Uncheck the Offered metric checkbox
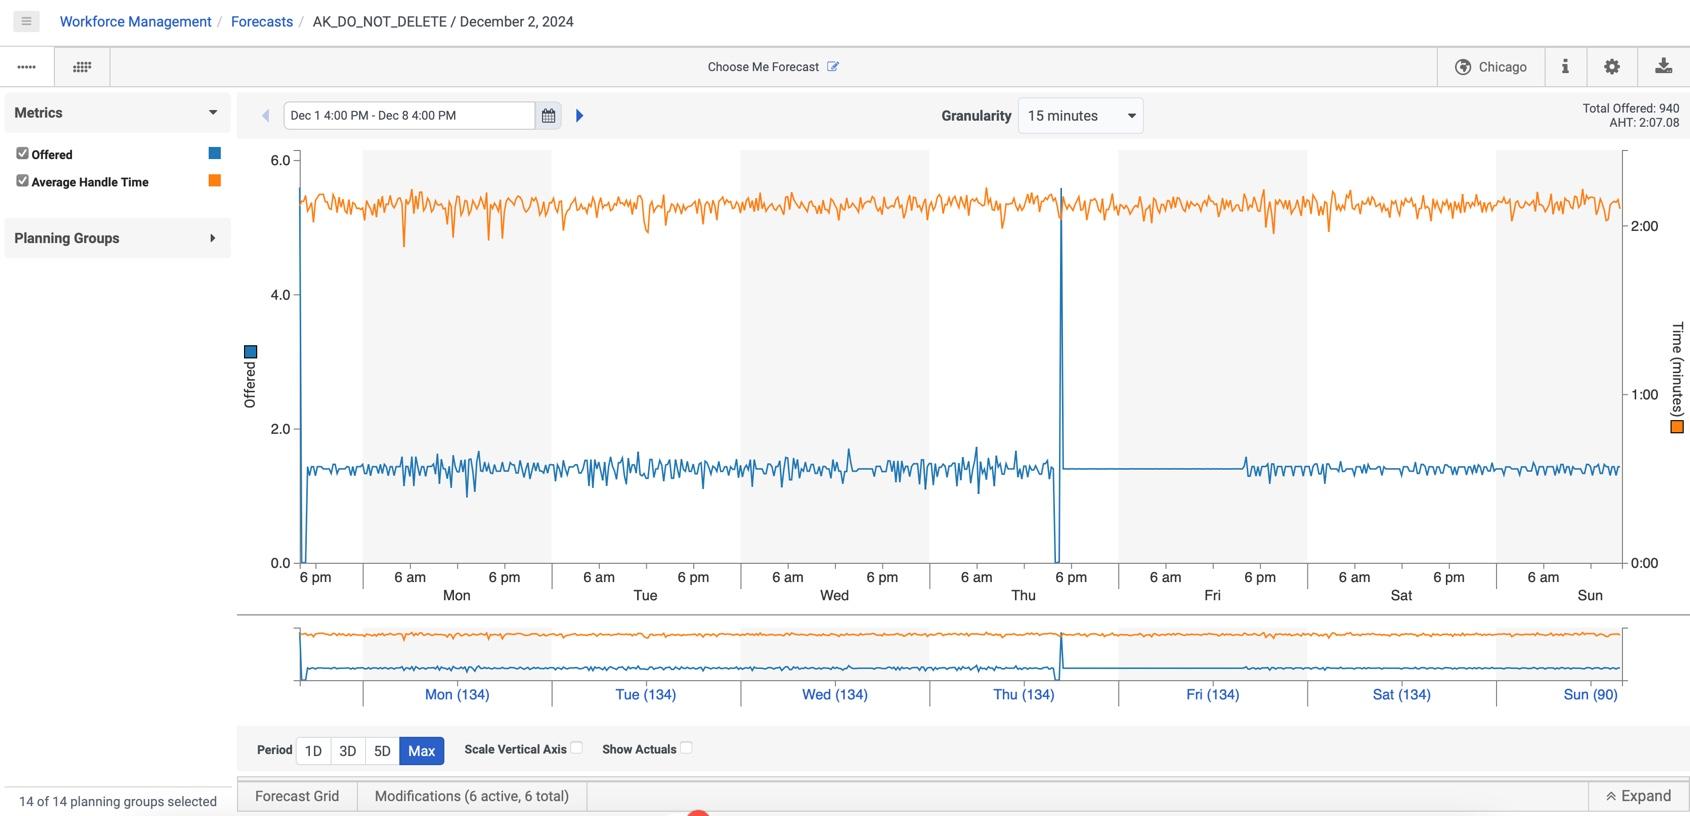 (x=22, y=153)
